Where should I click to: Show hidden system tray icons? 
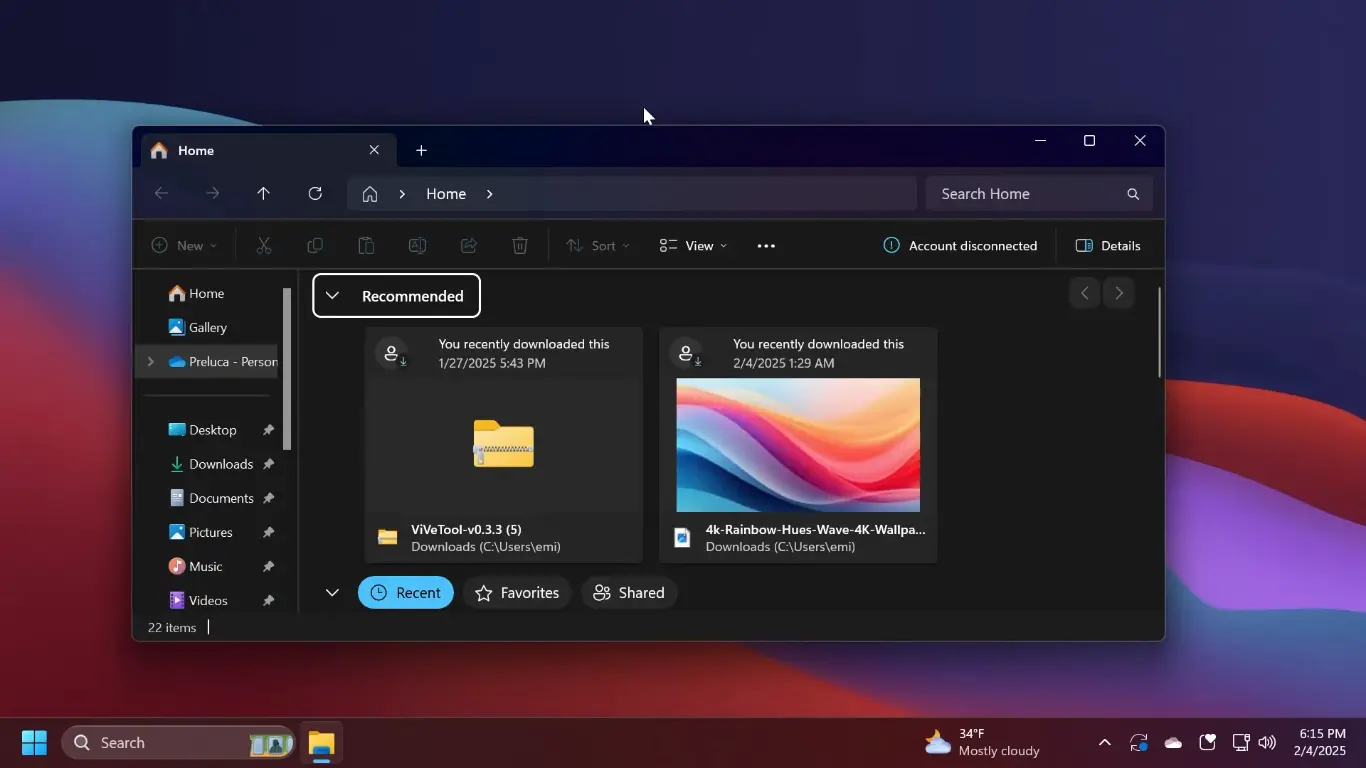(x=1104, y=743)
